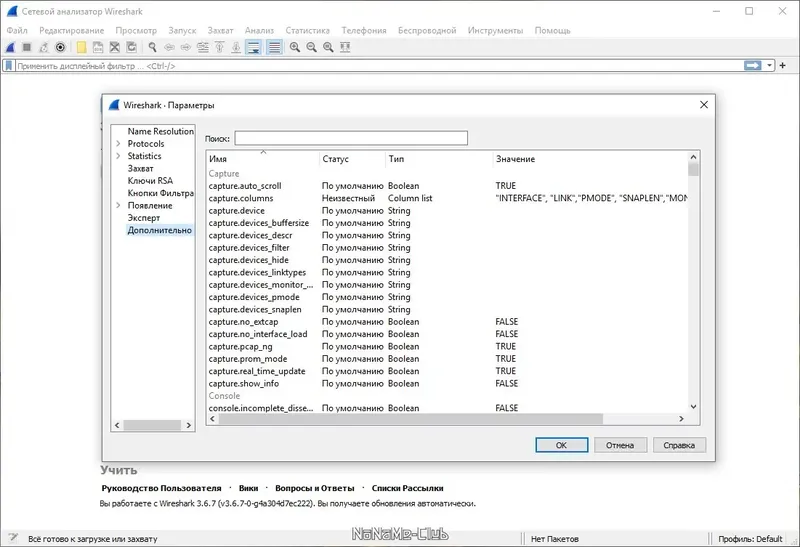This screenshot has height=547, width=800.
Task: Zoom out main window text
Action: click(311, 47)
